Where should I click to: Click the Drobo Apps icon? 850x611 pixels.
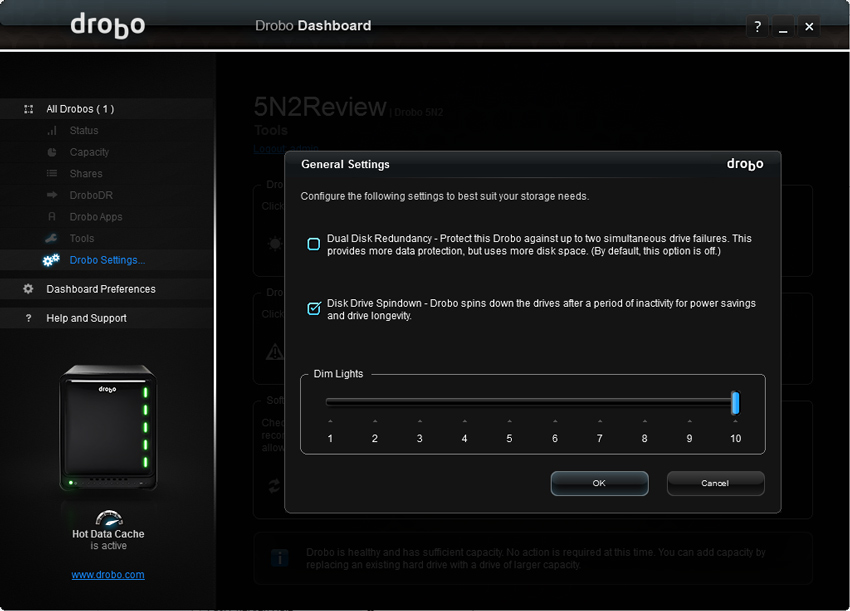click(52, 217)
